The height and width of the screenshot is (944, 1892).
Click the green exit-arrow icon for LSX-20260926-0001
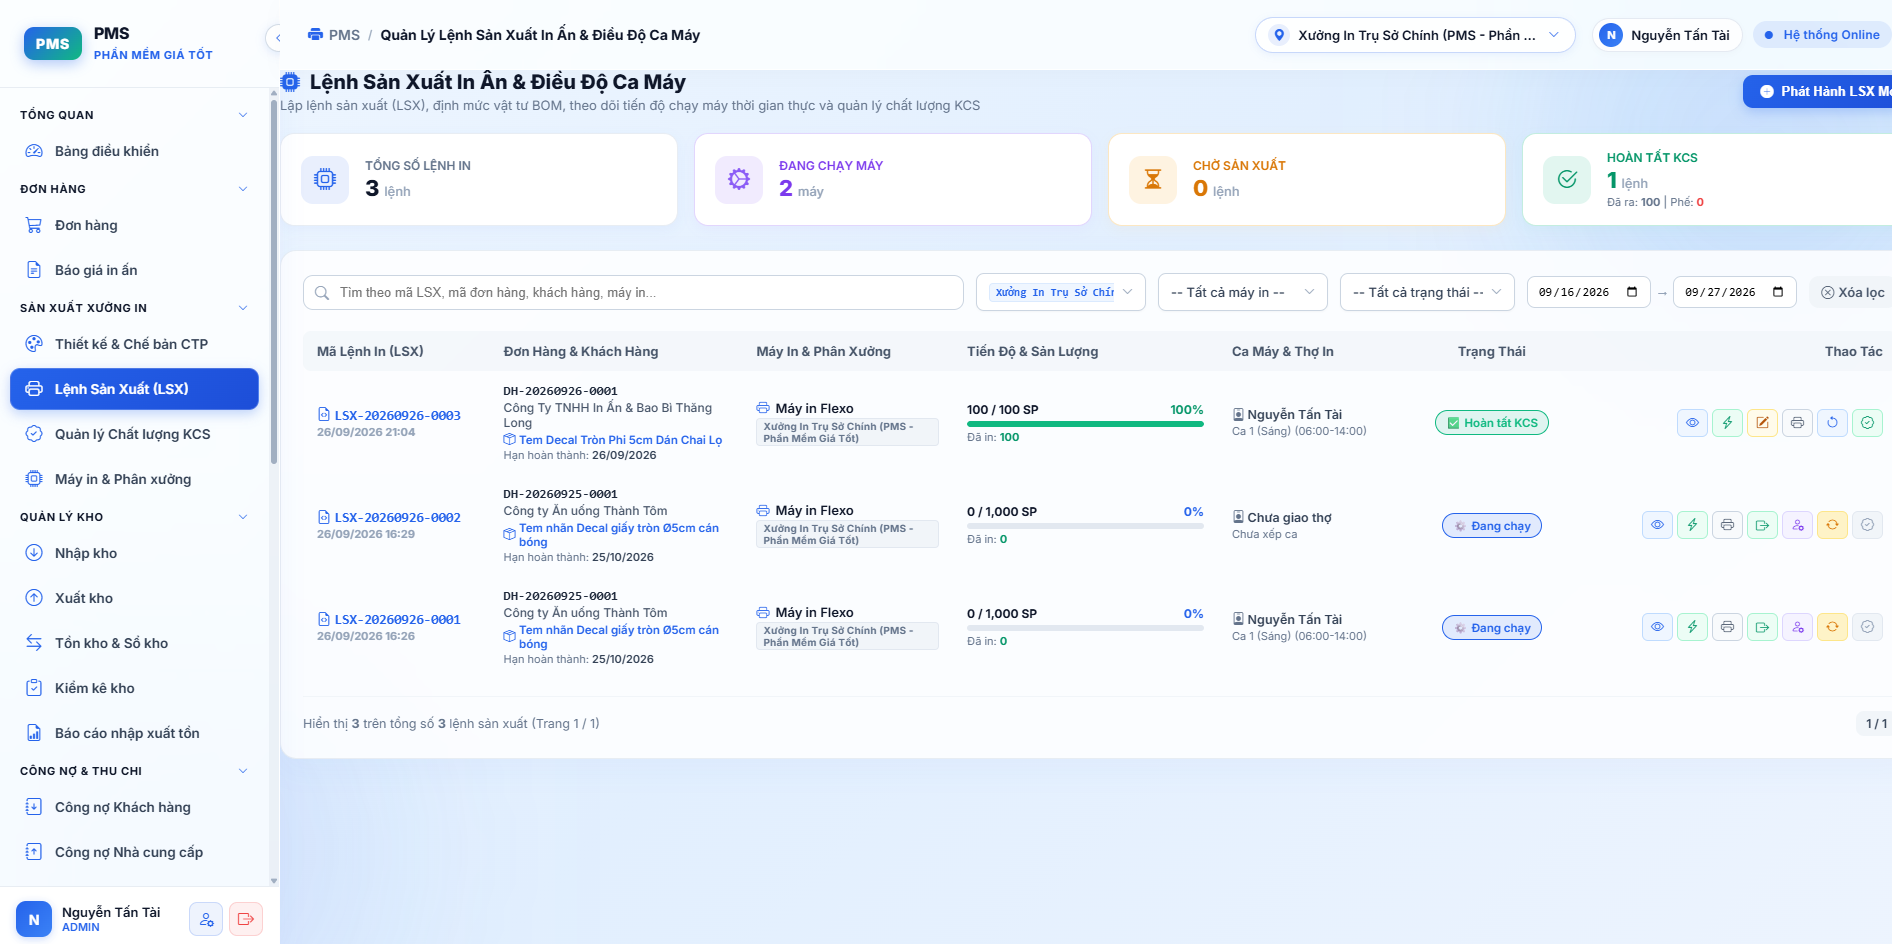1762,627
